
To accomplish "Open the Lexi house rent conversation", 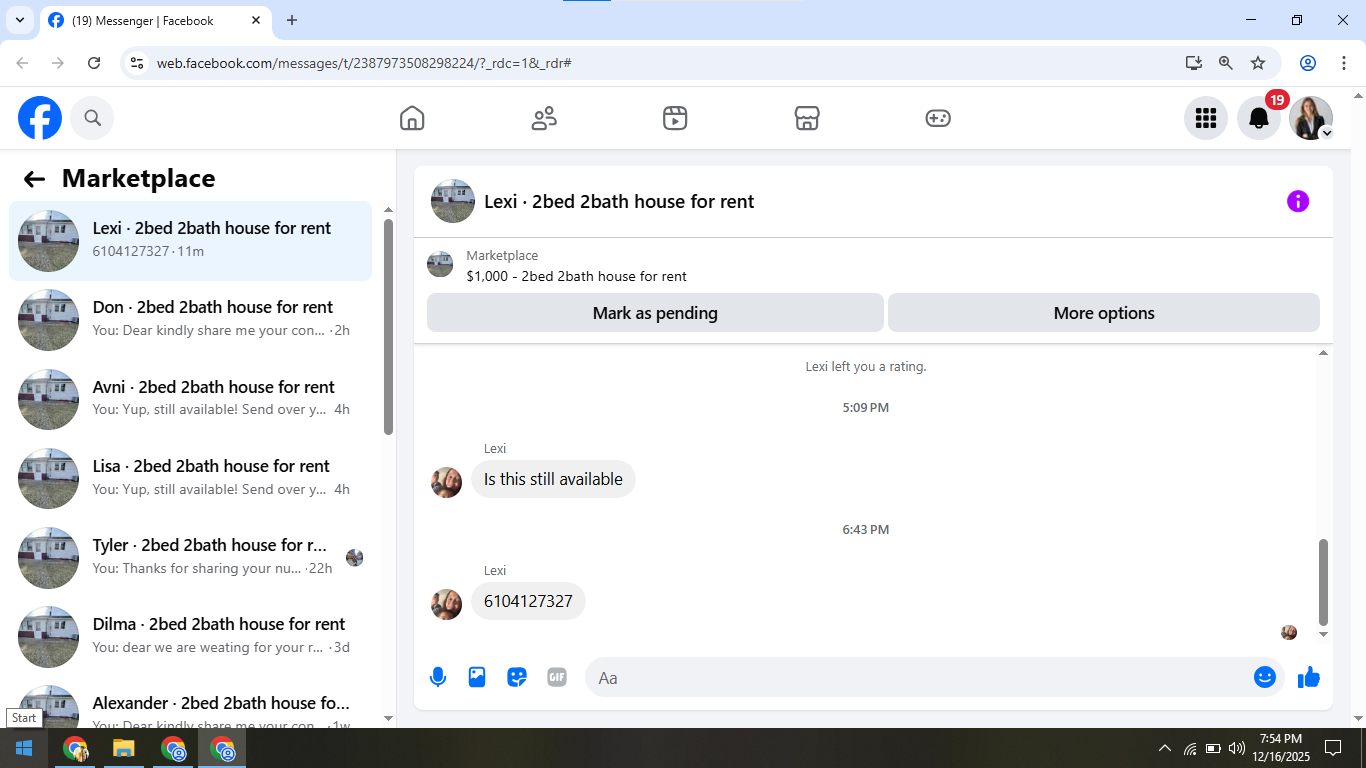I will (x=190, y=241).
